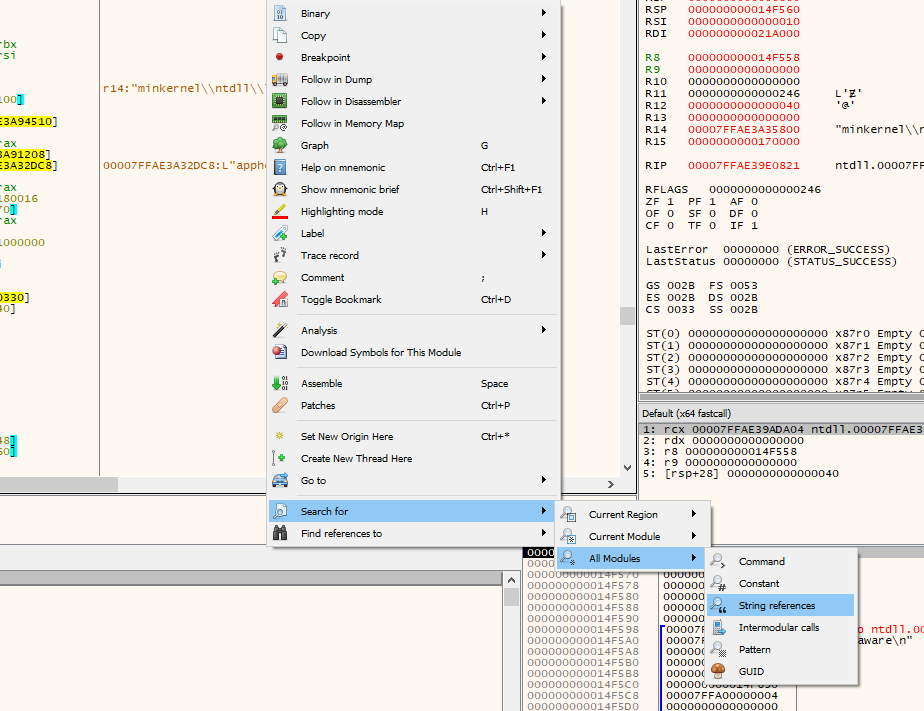The image size is (924, 711).
Task: Click the Label tag icon
Action: pyautogui.click(x=280, y=233)
